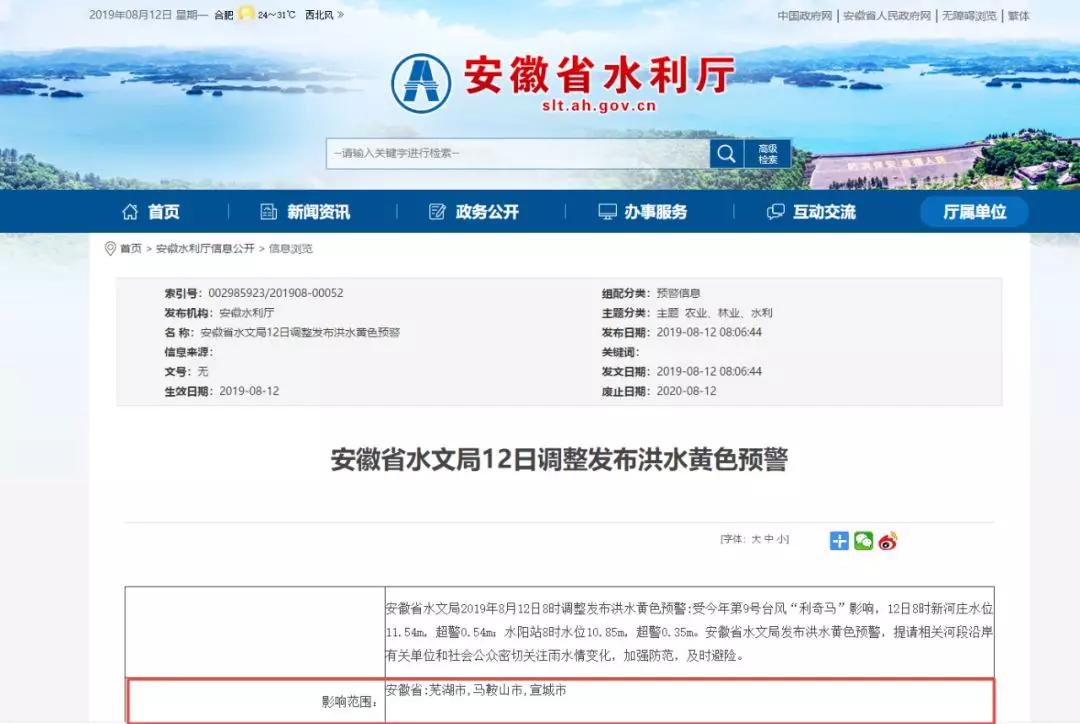1080x724 pixels.
Task: Open the 安徽省人民政府网 top link
Action: click(x=887, y=16)
